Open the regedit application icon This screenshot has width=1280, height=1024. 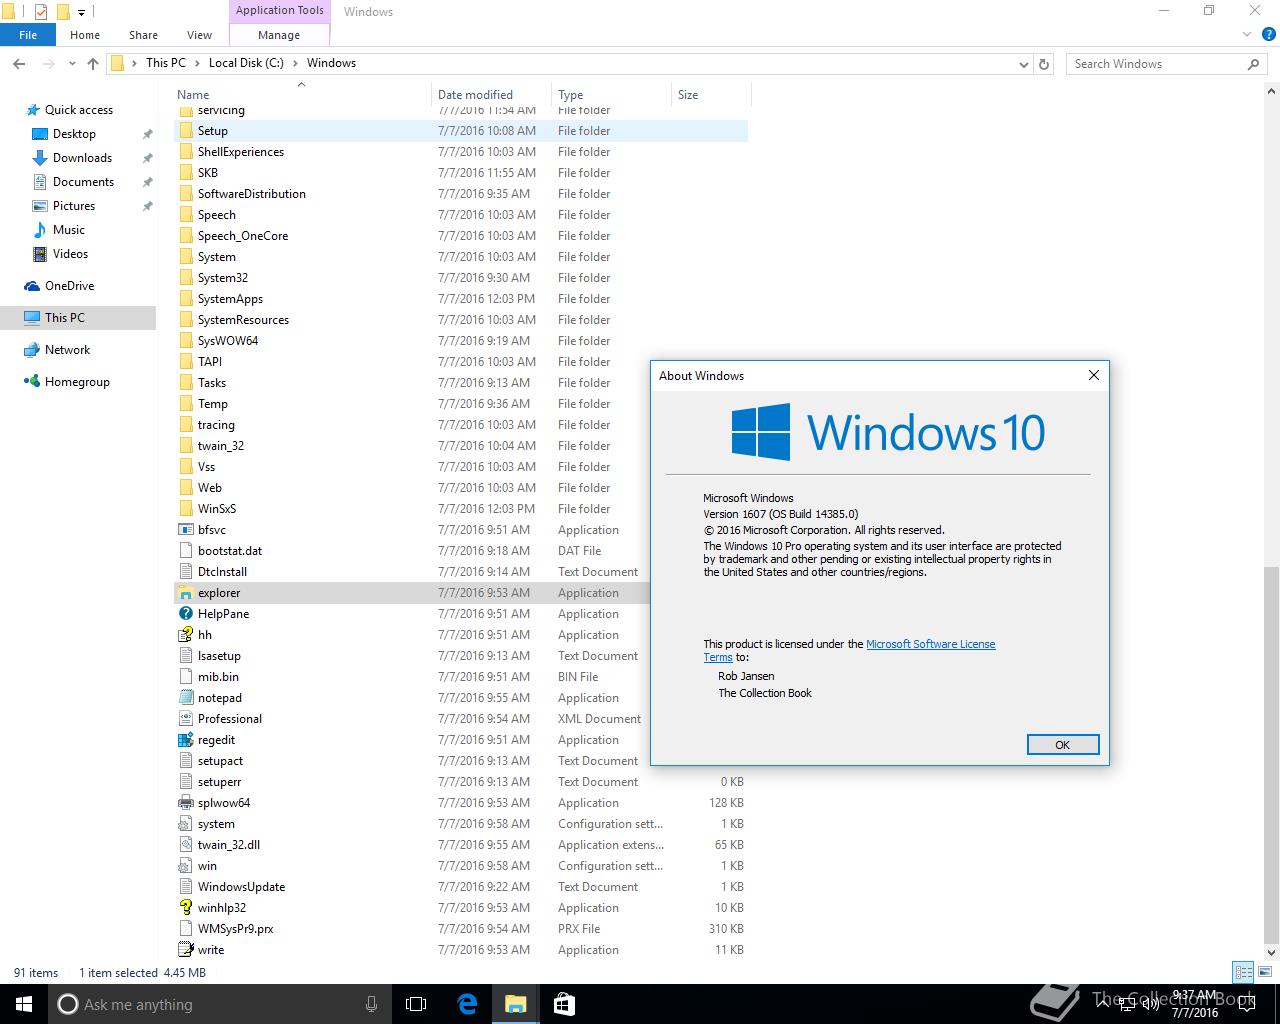[x=185, y=740]
